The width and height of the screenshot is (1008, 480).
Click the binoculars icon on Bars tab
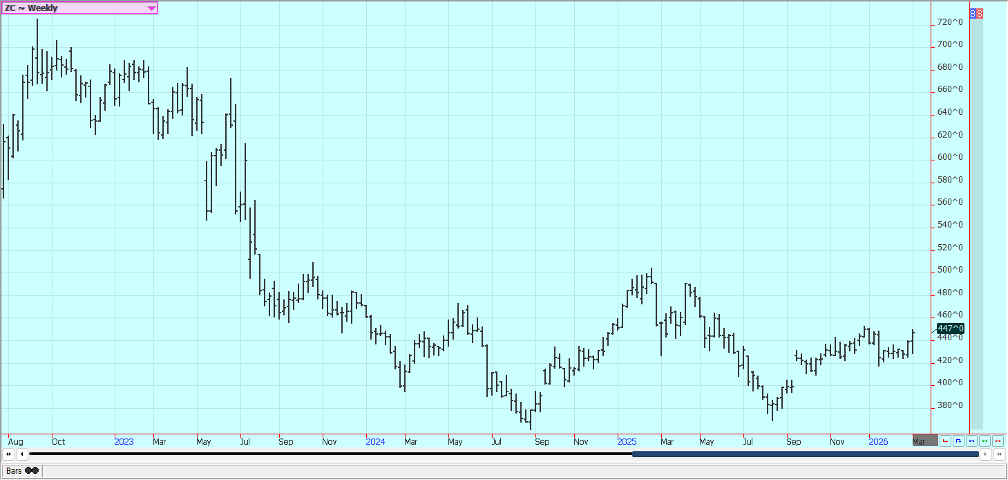coord(32,470)
